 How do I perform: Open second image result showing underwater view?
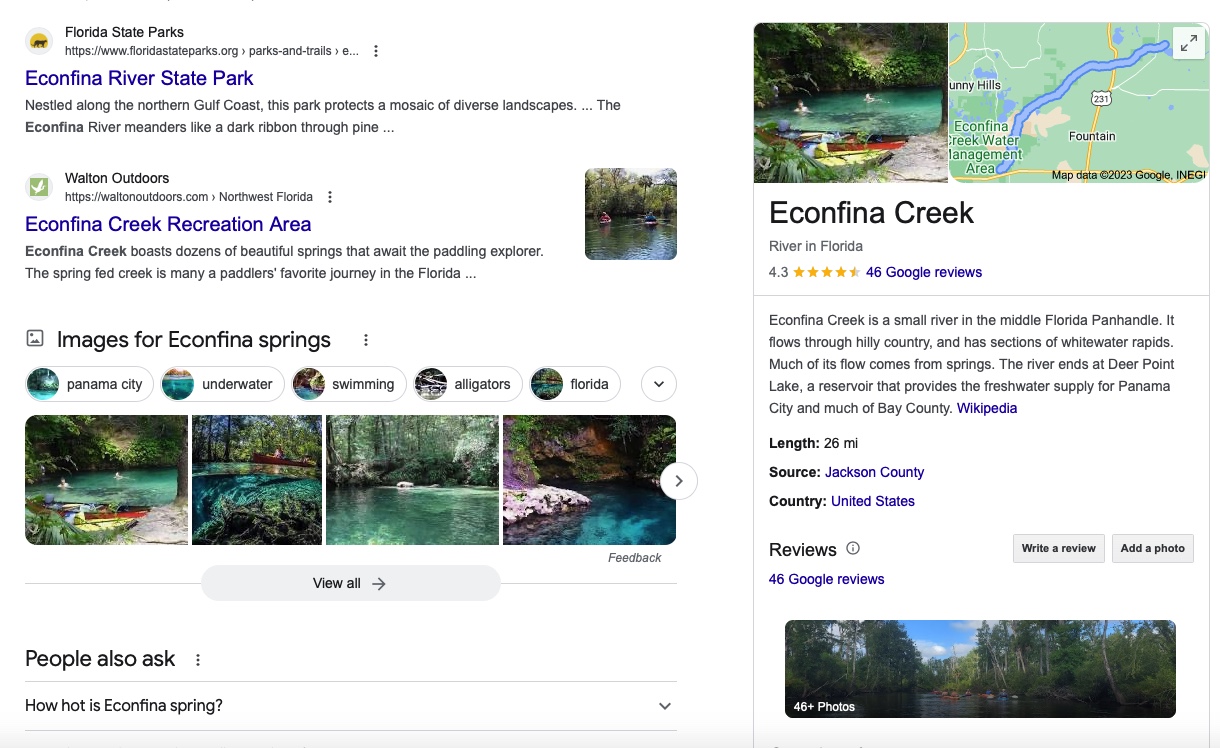tap(257, 480)
